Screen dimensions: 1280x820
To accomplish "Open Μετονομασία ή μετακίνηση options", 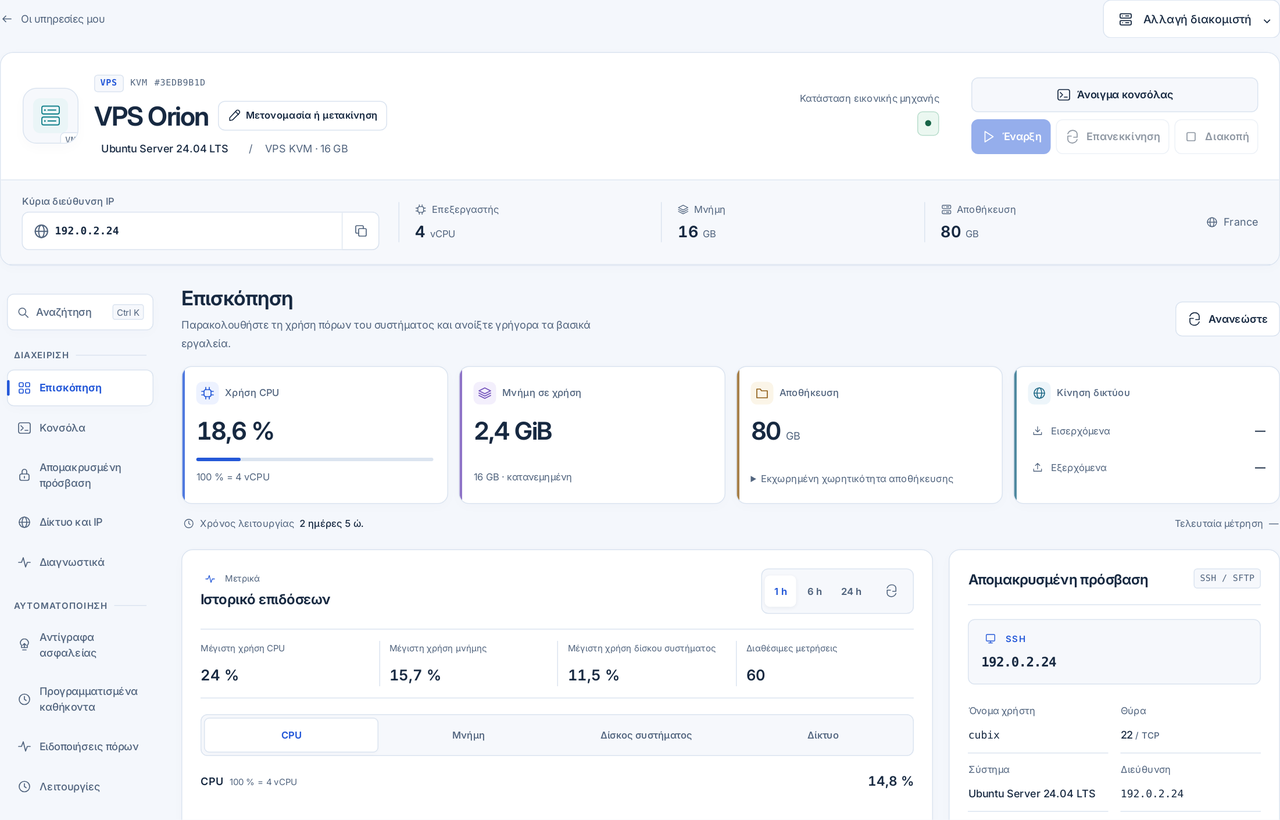I will [302, 115].
